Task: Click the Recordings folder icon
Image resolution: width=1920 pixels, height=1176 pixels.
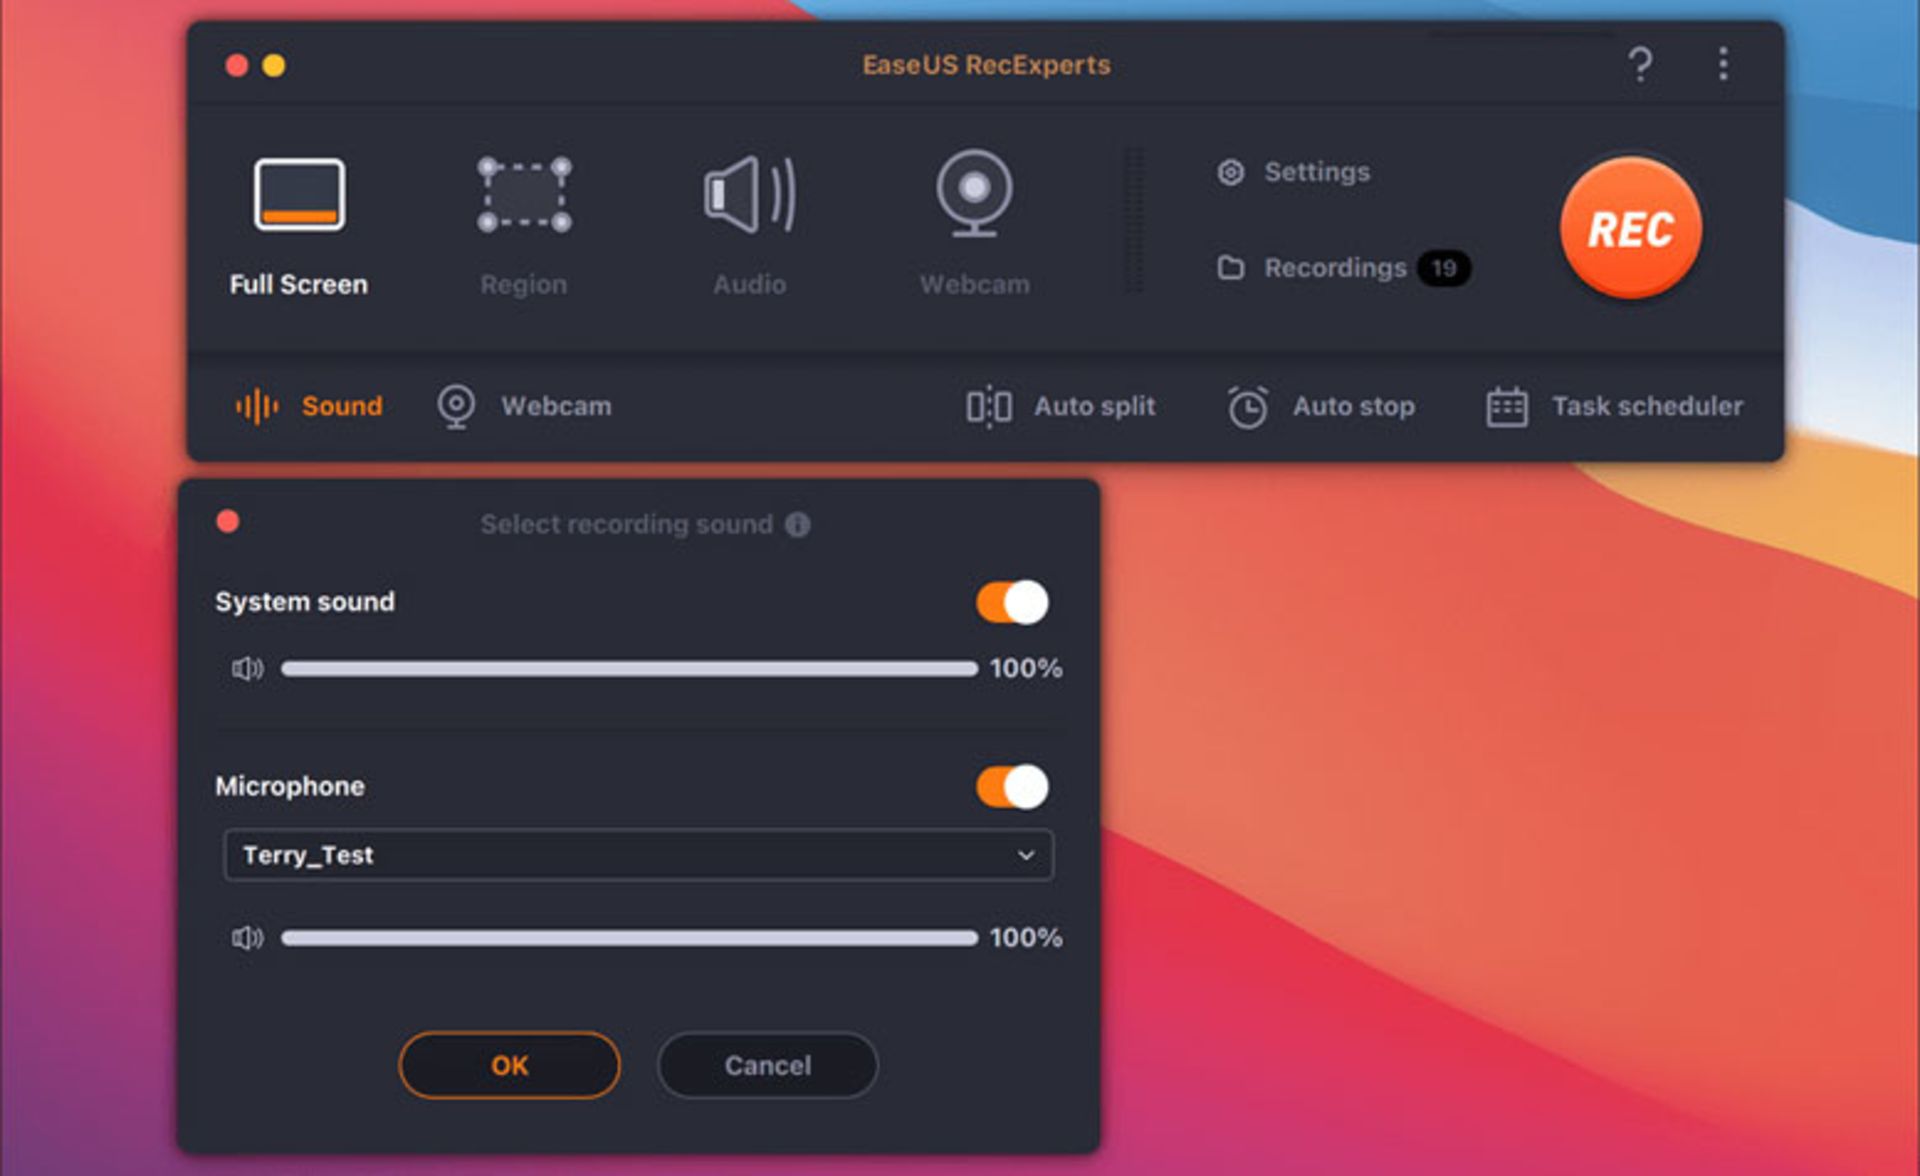Action: tap(1230, 268)
